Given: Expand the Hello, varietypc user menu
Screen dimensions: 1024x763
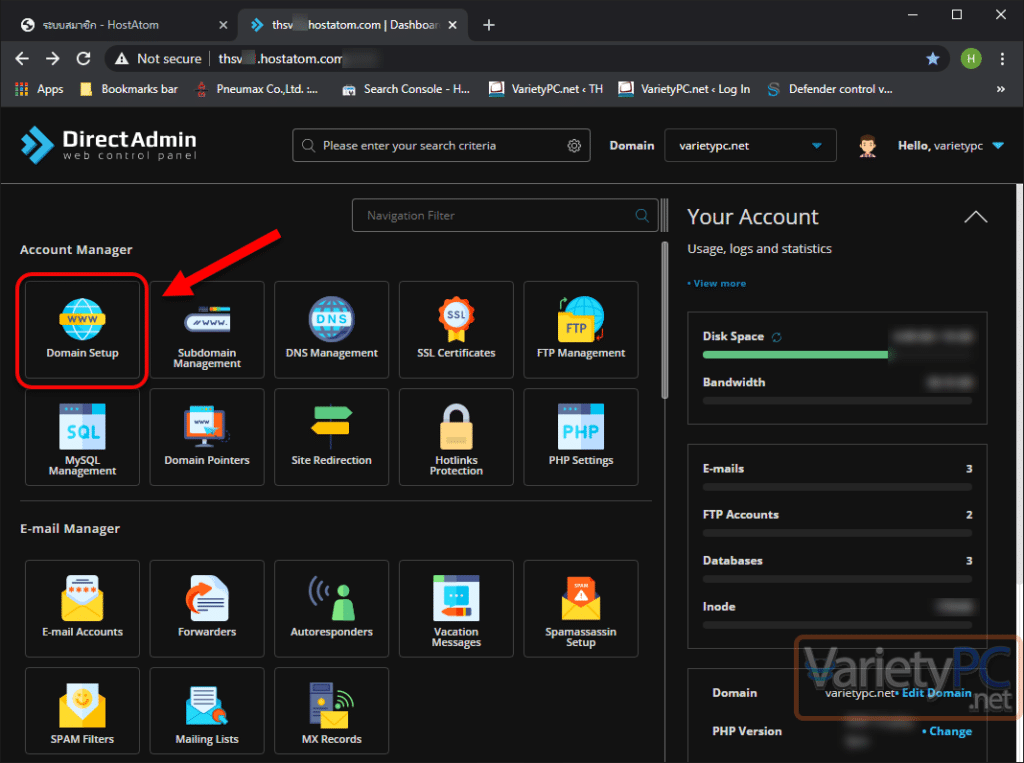Looking at the screenshot, I should click(950, 146).
